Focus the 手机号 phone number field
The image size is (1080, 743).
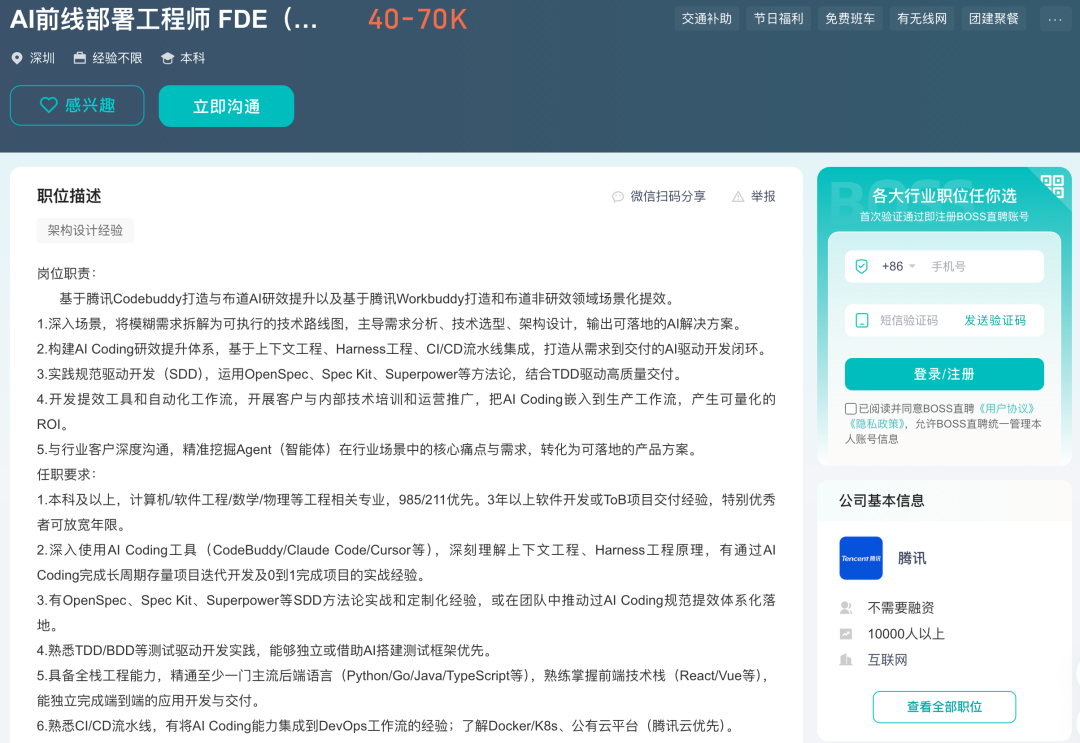(x=983, y=266)
